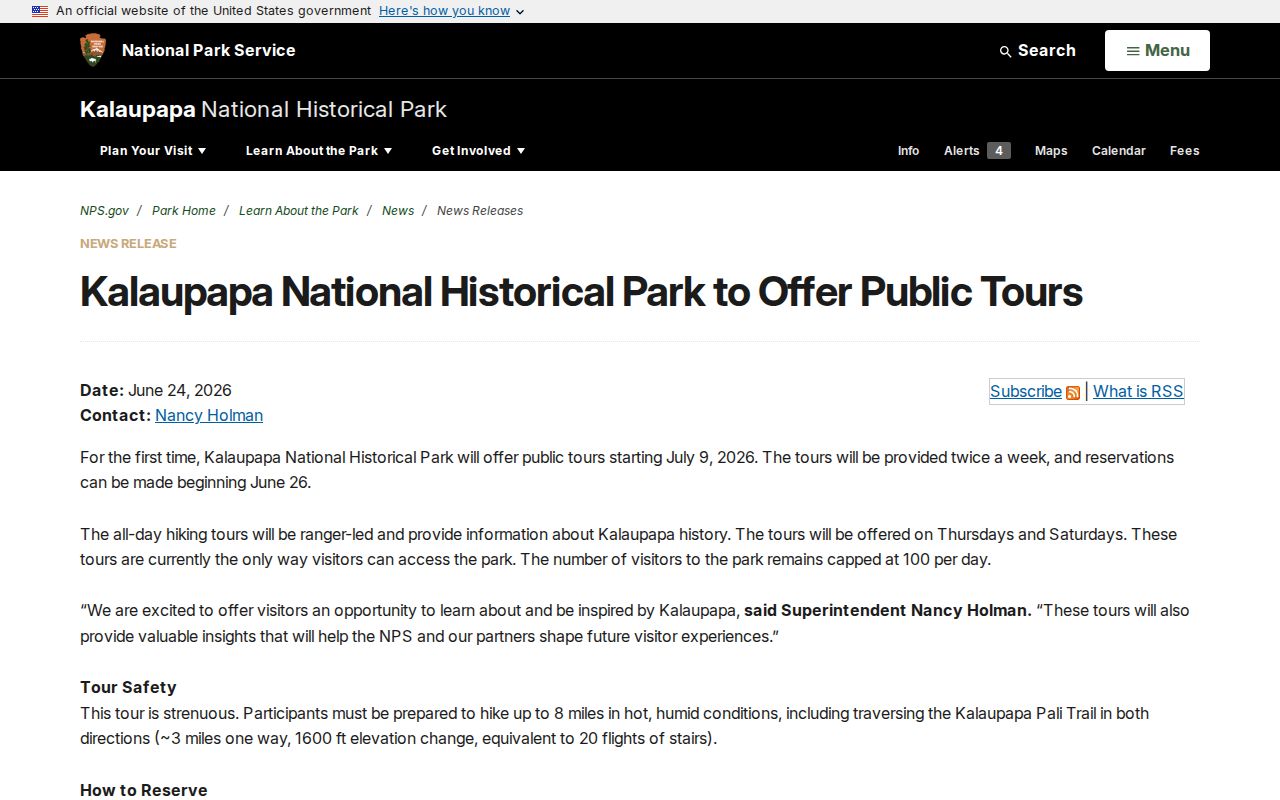Open the main Menu button
The image size is (1280, 800).
click(x=1157, y=50)
